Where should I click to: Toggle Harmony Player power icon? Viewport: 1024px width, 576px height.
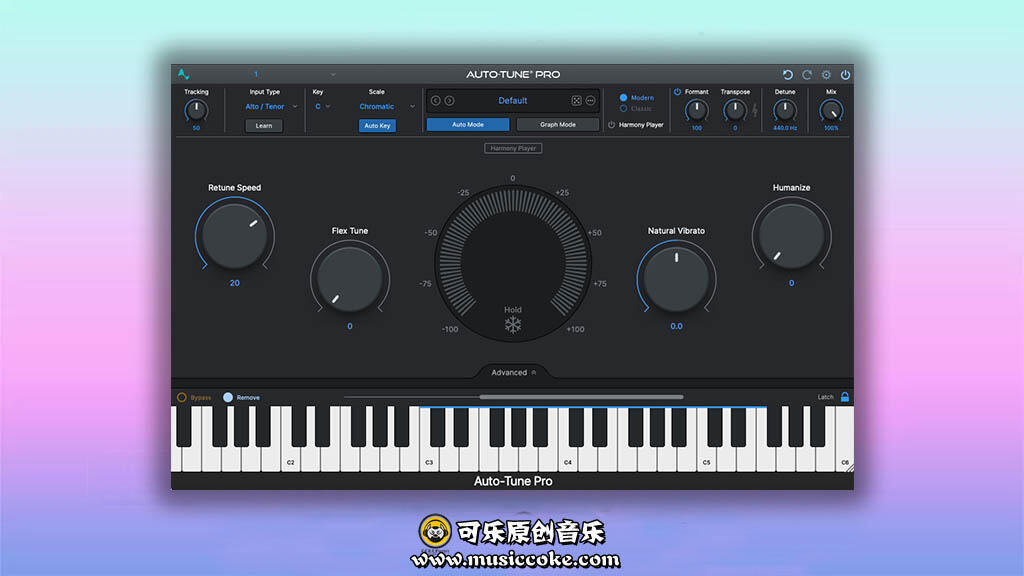coord(611,125)
